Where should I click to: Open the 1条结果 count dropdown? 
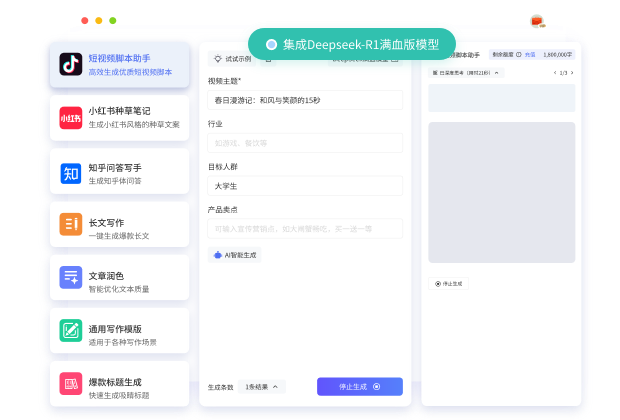coord(262,387)
